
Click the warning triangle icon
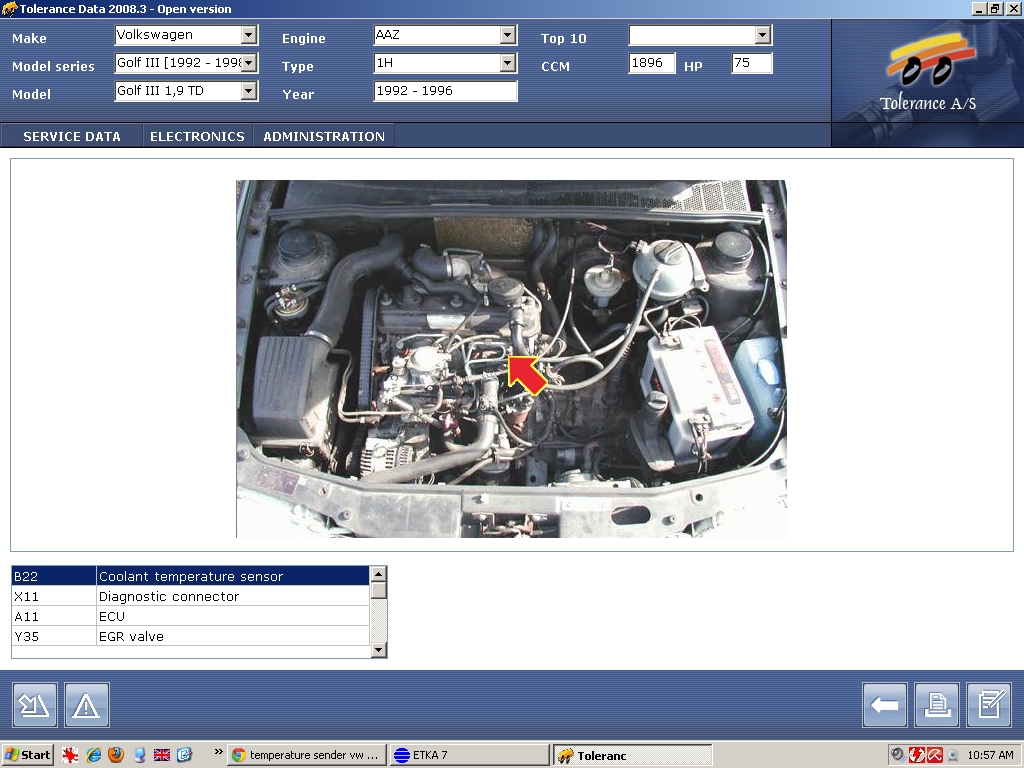click(x=87, y=705)
